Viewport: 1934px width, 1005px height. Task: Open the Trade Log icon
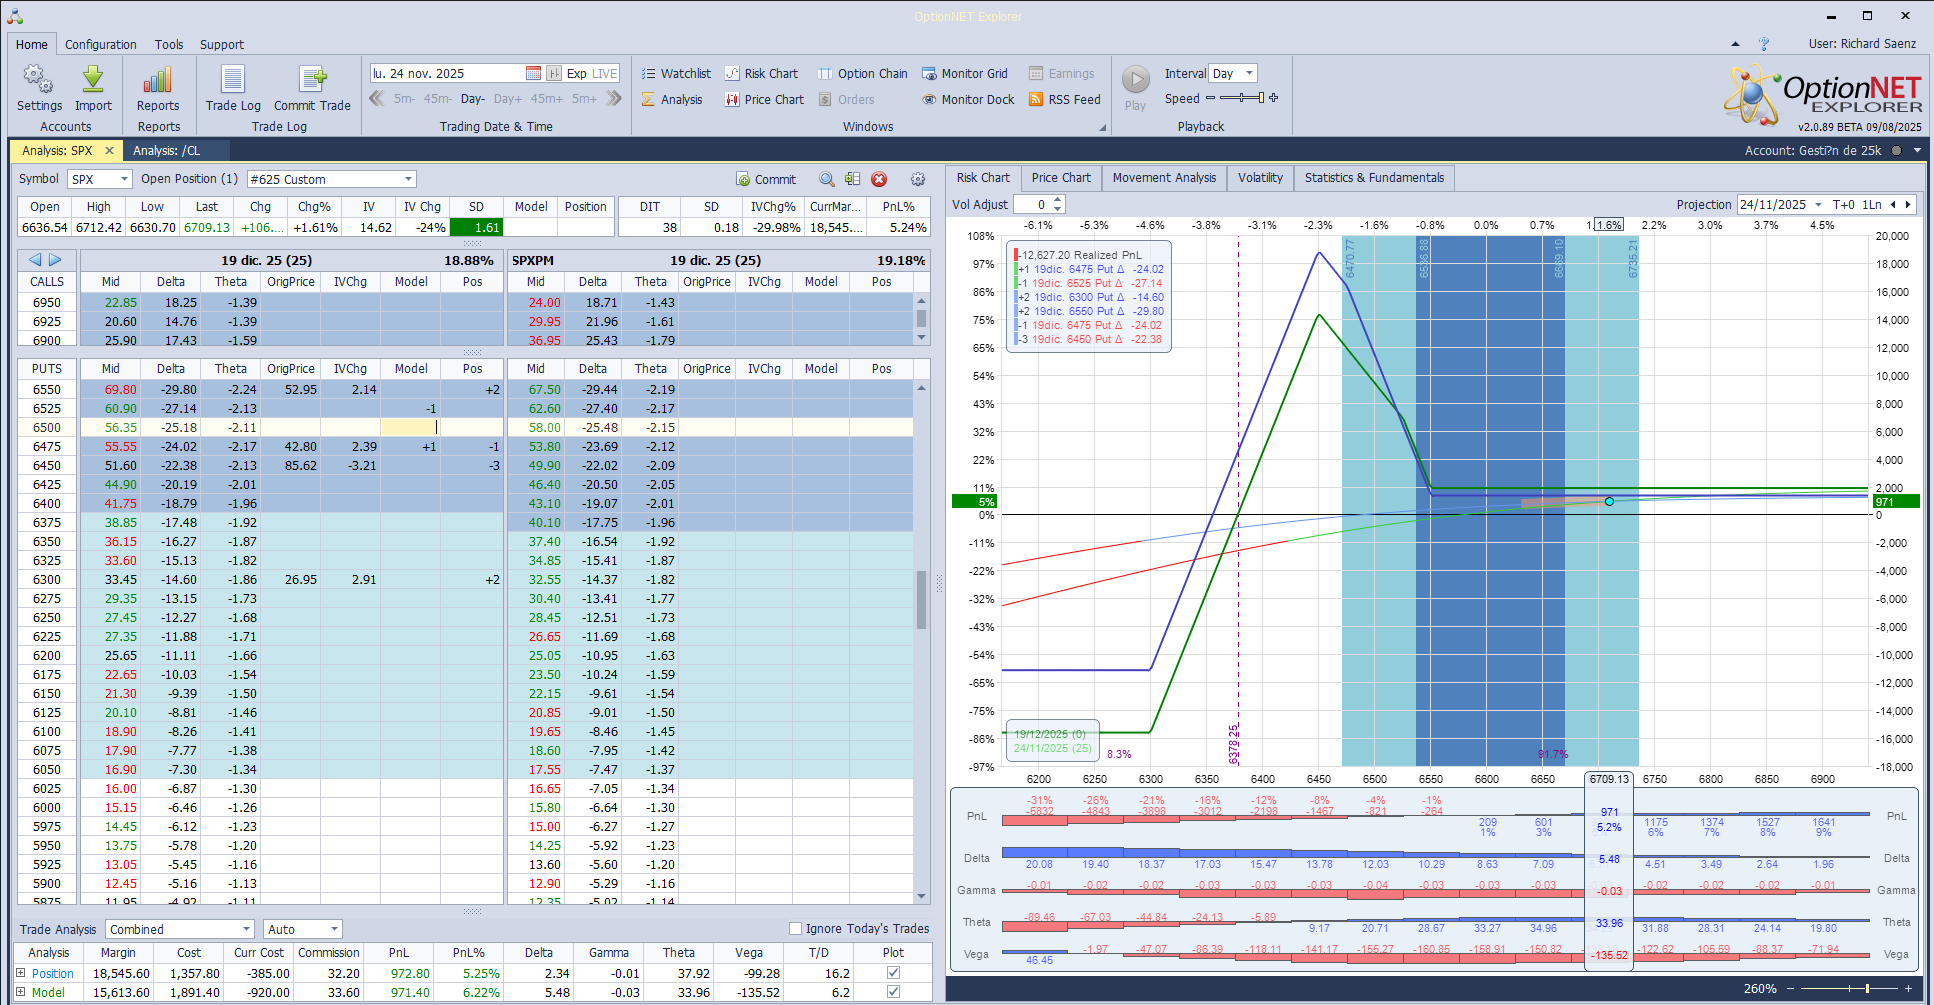[233, 81]
